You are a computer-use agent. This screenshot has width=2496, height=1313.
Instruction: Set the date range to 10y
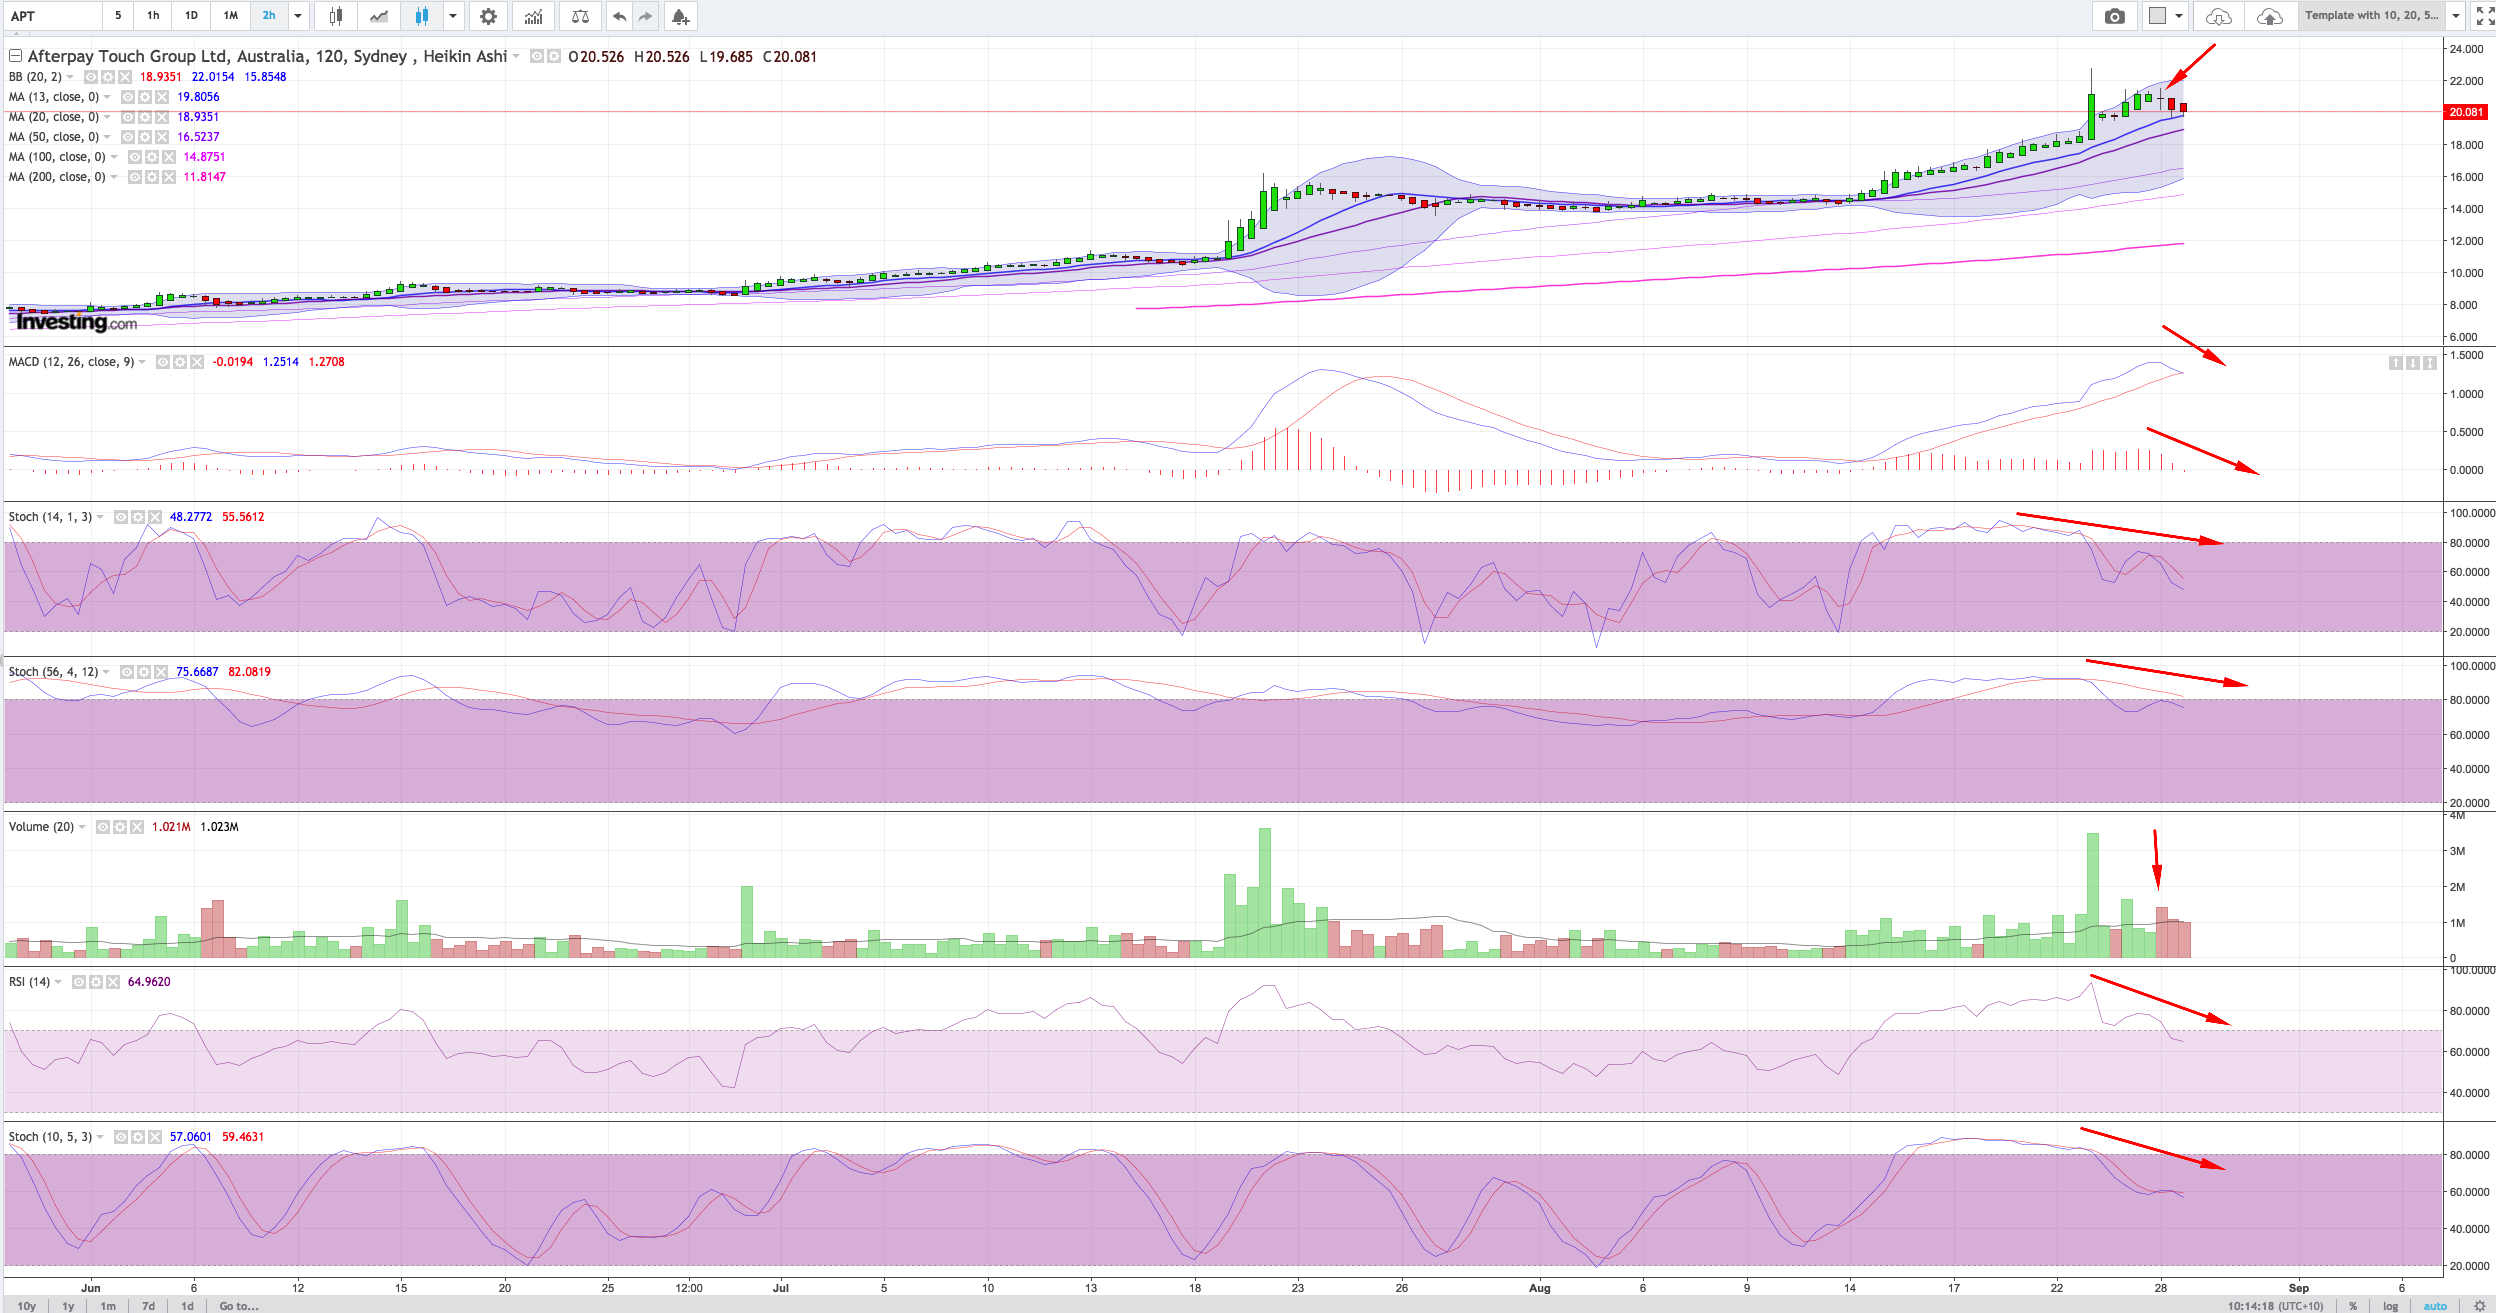tap(27, 1306)
